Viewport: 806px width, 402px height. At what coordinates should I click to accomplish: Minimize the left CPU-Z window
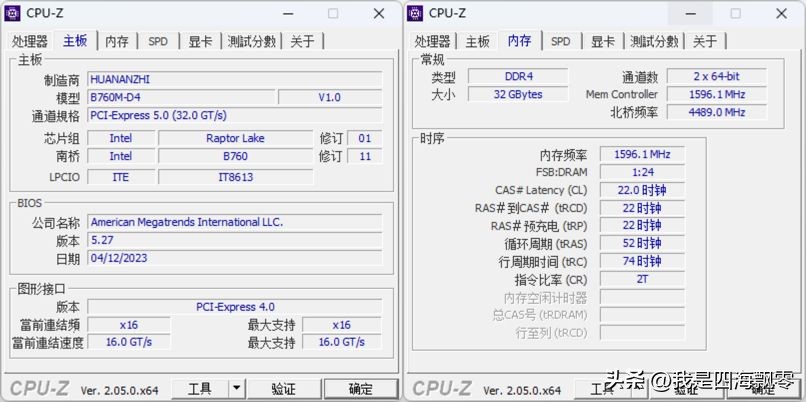click(x=288, y=13)
